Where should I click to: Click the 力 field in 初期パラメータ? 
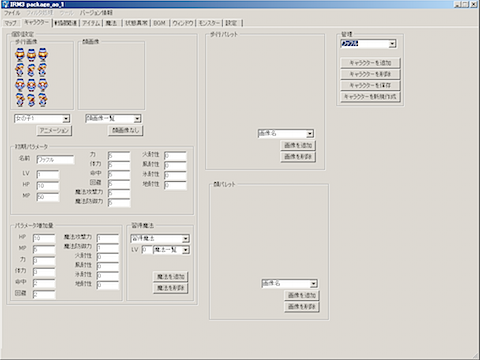[119, 156]
